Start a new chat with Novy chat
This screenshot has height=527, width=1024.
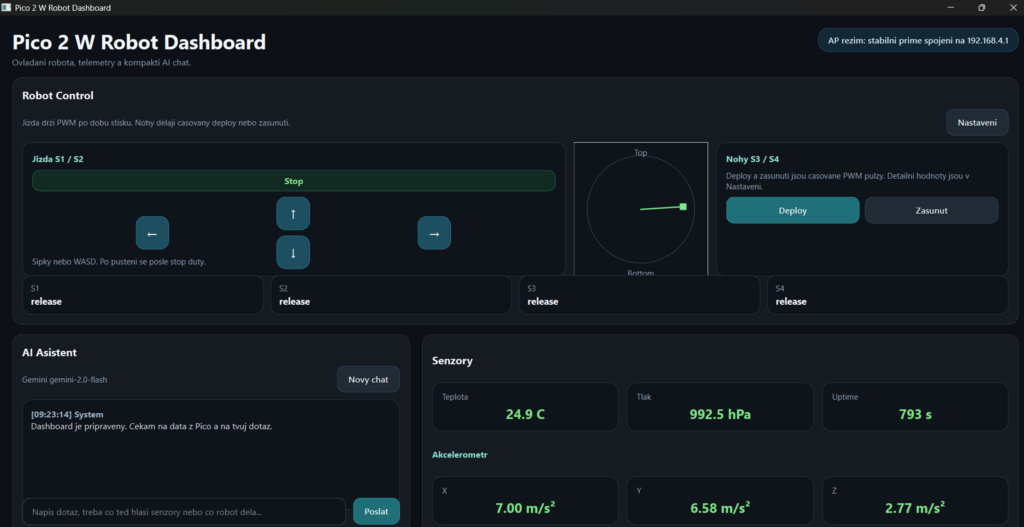coord(368,379)
